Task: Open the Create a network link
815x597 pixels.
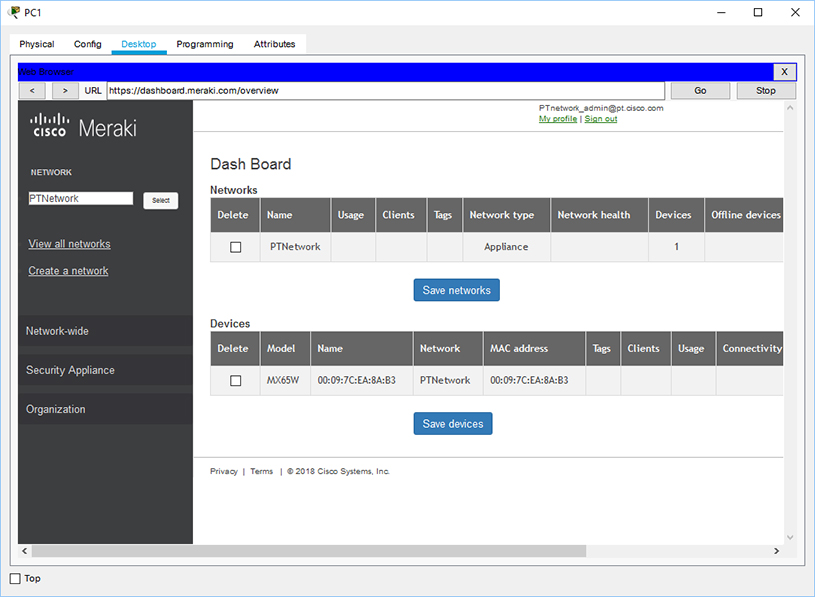Action: pos(68,271)
